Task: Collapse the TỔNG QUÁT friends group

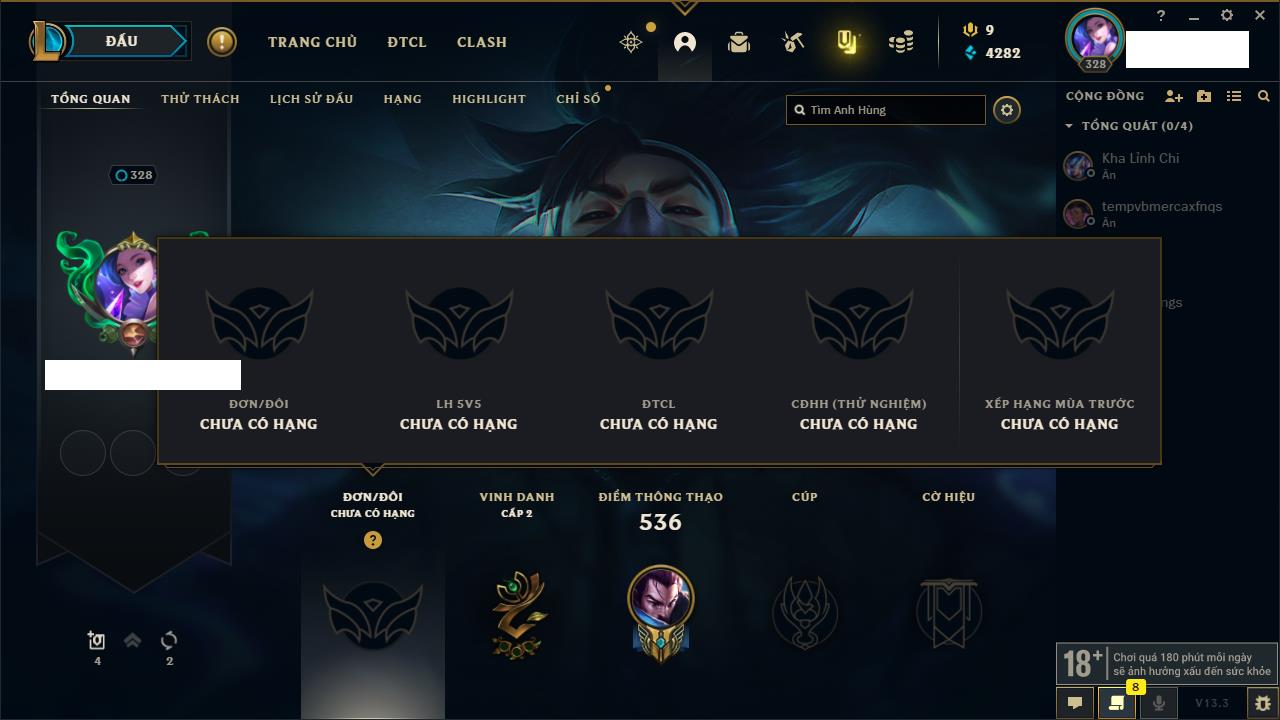Action: (1129, 126)
